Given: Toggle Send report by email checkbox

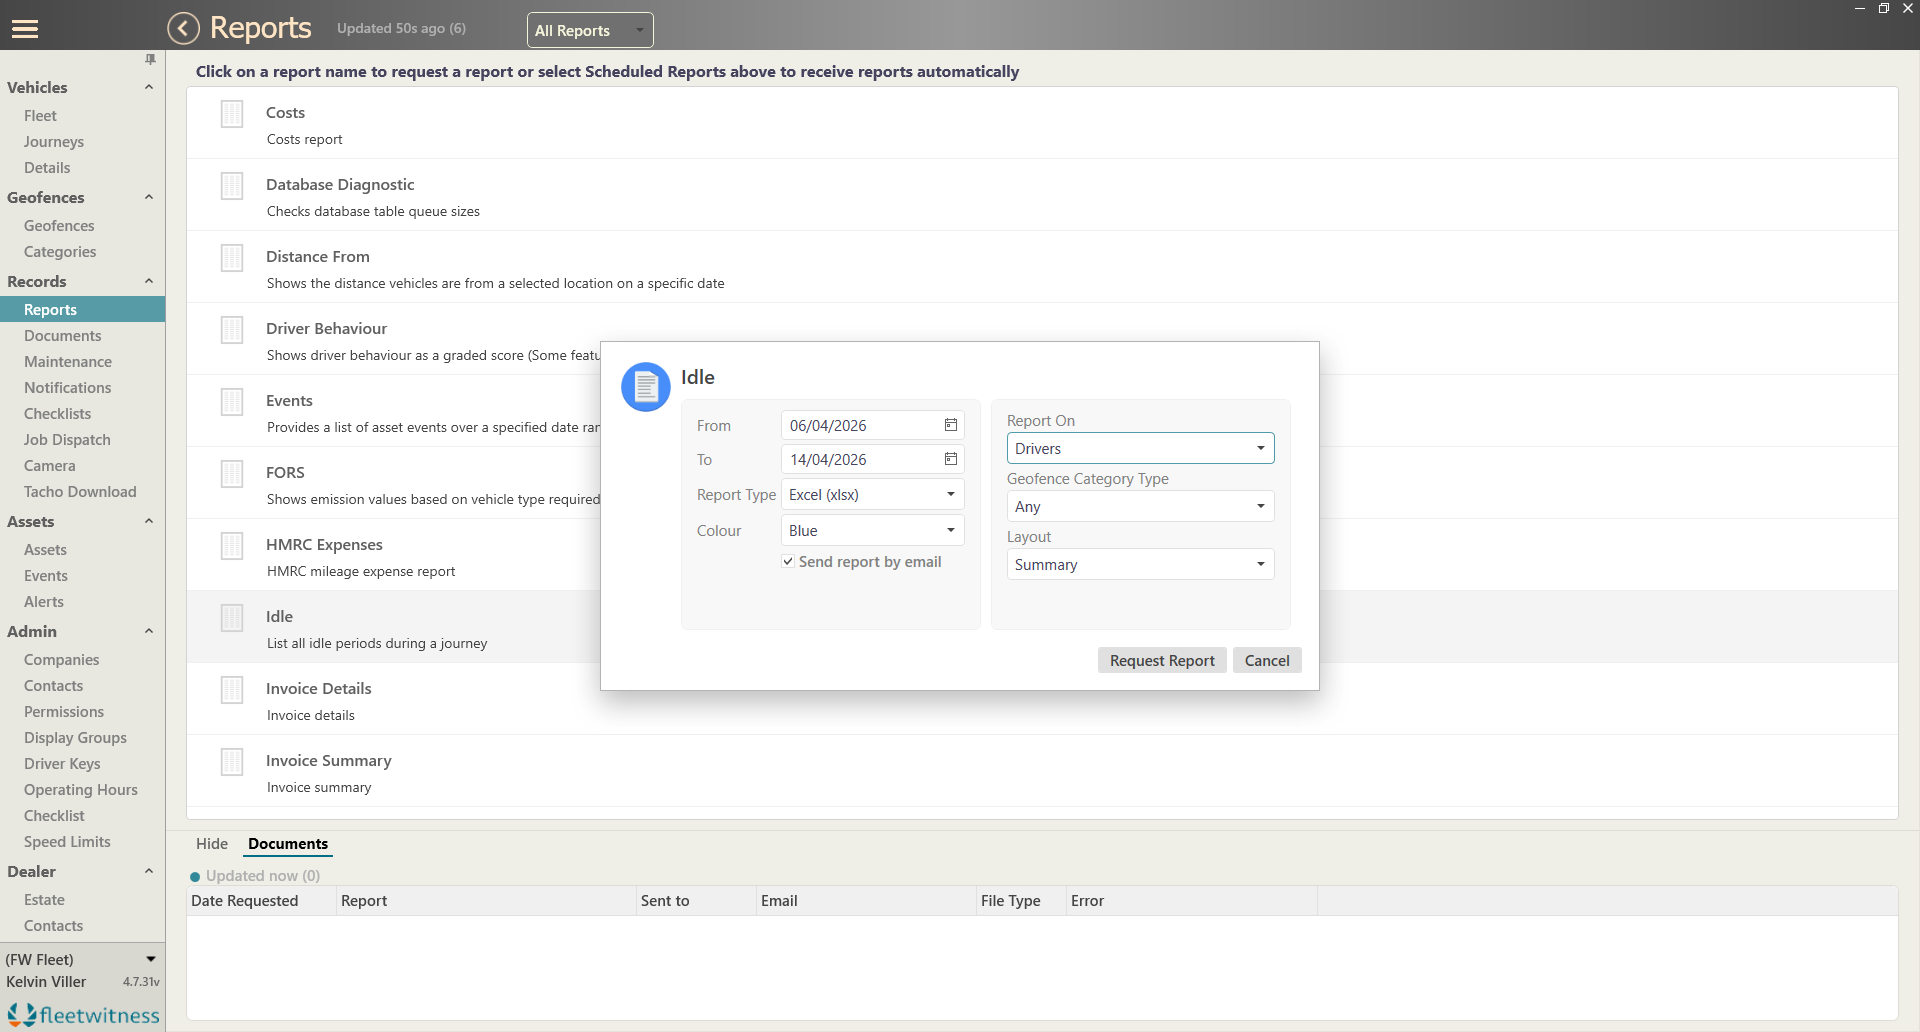Looking at the screenshot, I should [x=788, y=562].
